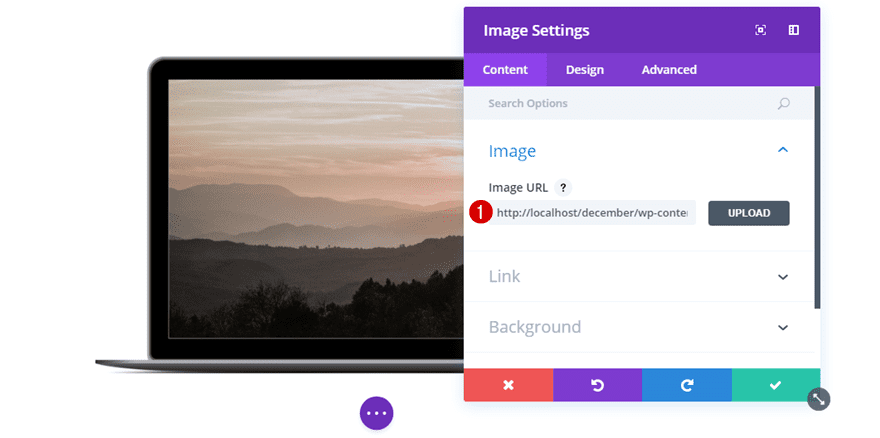
Task: Click the modal resize handle icon
Action: (x=819, y=399)
